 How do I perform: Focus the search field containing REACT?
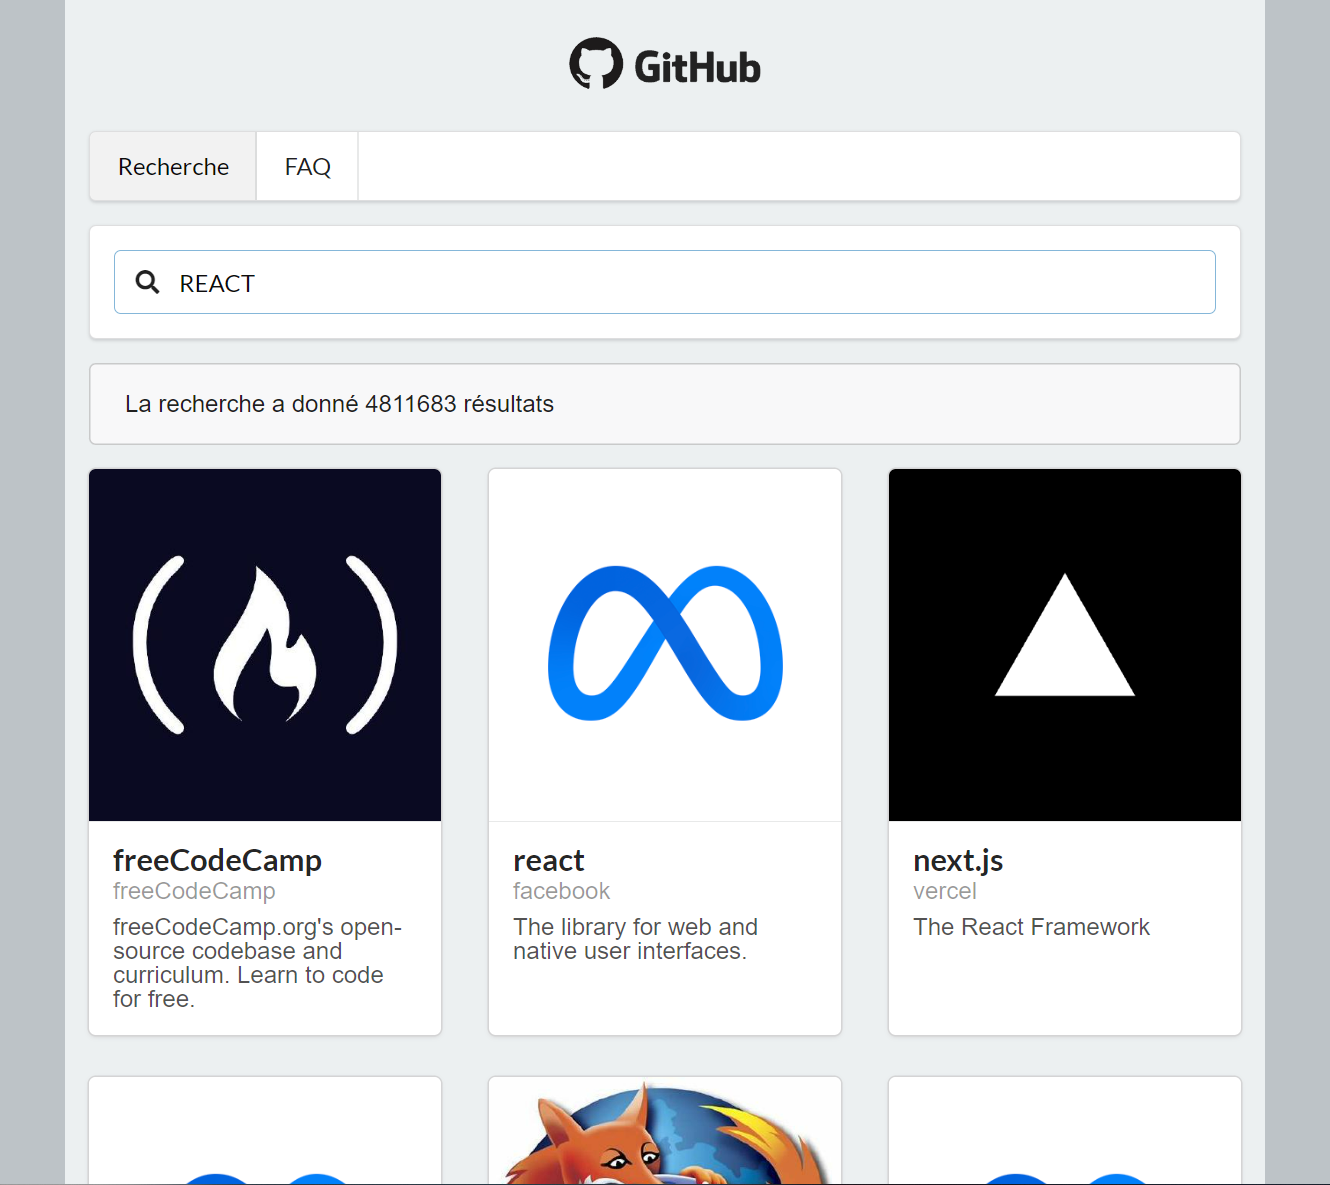680,283
